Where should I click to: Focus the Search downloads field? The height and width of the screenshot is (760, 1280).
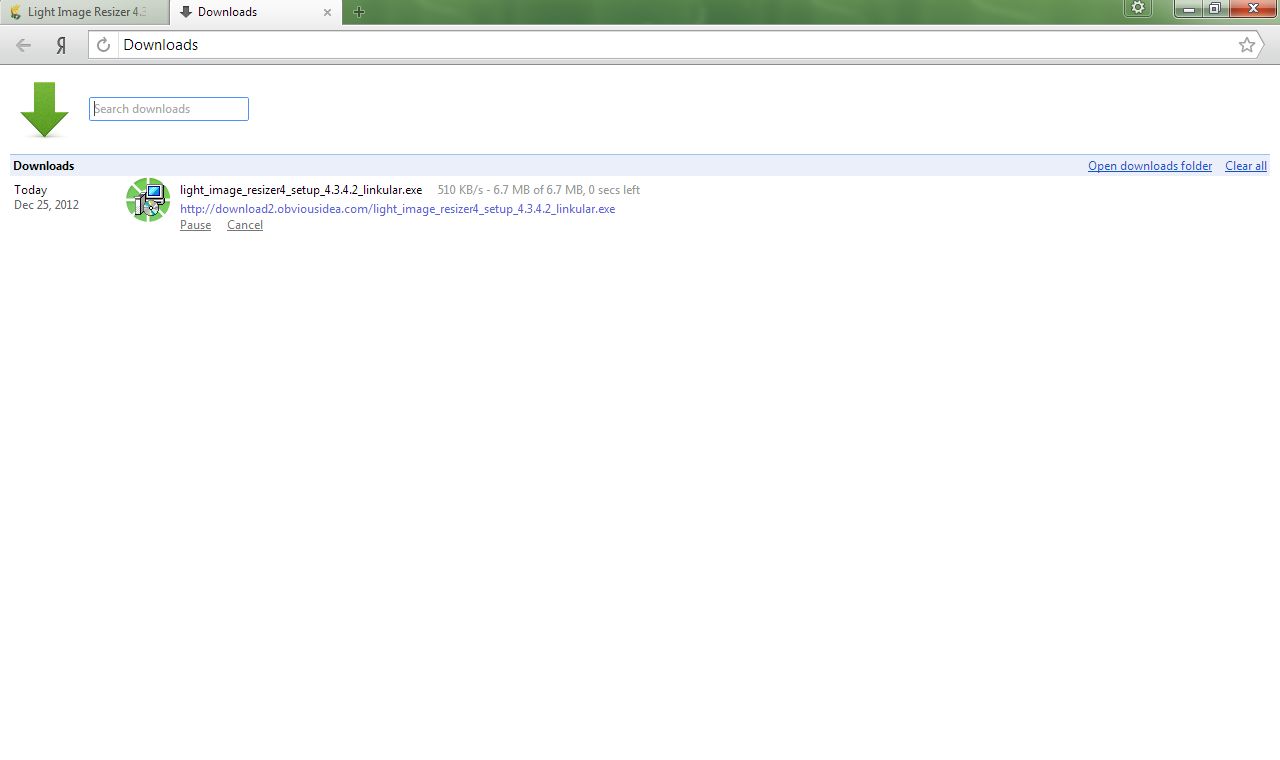[x=169, y=109]
